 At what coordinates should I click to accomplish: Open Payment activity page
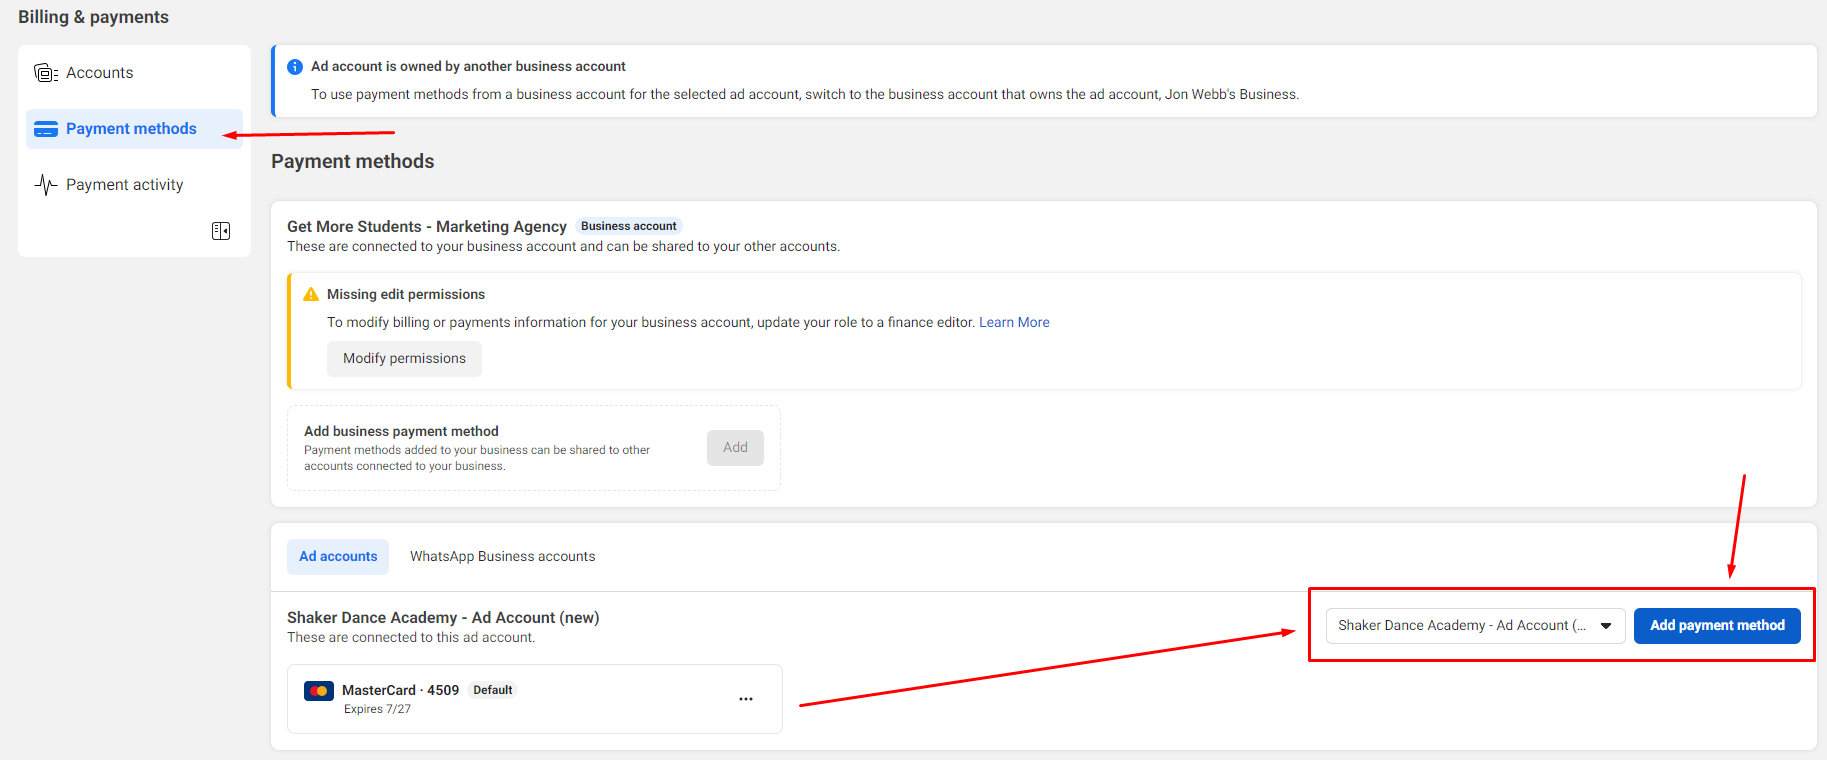134,185
